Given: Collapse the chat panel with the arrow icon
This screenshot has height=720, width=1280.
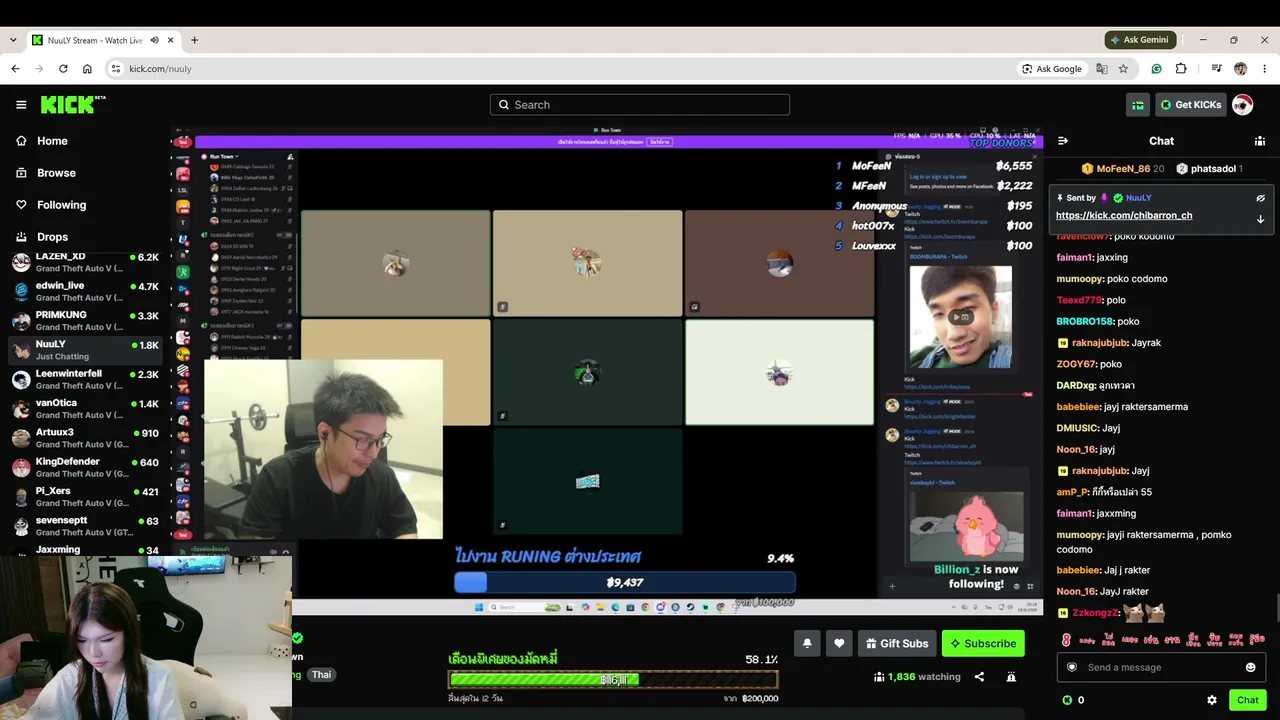Looking at the screenshot, I should pyautogui.click(x=1063, y=141).
